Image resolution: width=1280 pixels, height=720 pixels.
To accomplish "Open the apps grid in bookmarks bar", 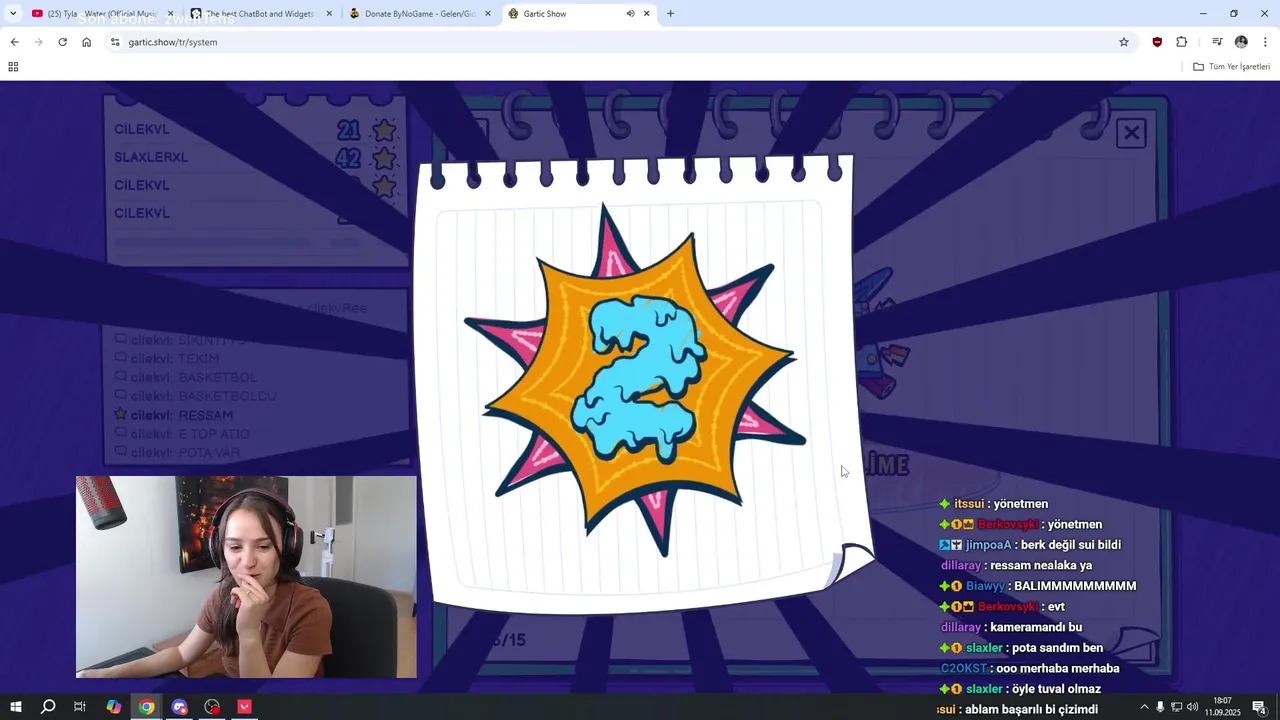I will point(13,67).
